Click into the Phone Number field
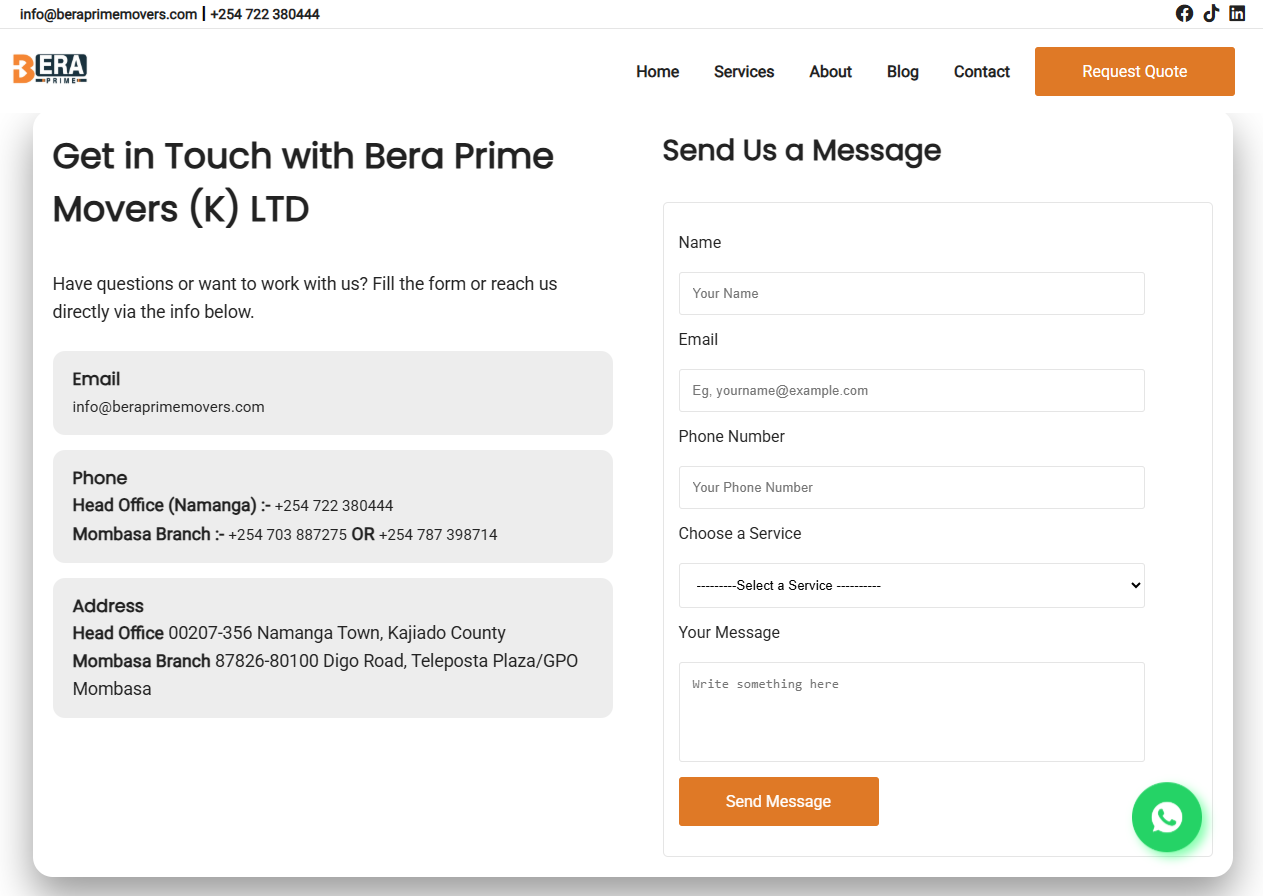The image size is (1263, 896). [911, 487]
